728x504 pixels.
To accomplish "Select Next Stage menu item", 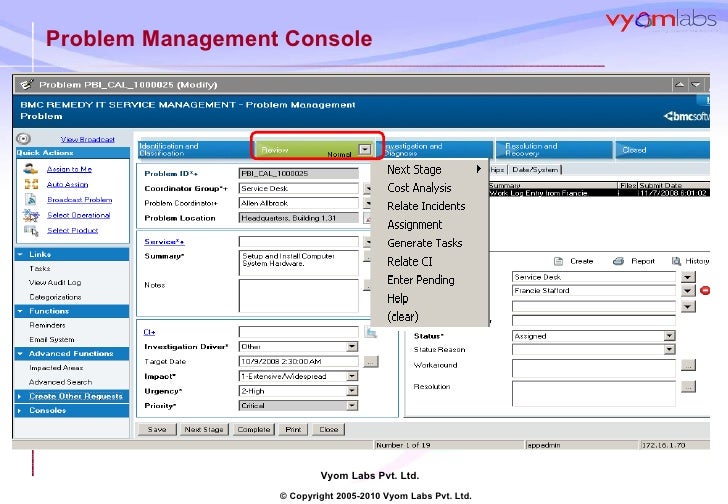I will click(x=429, y=170).
